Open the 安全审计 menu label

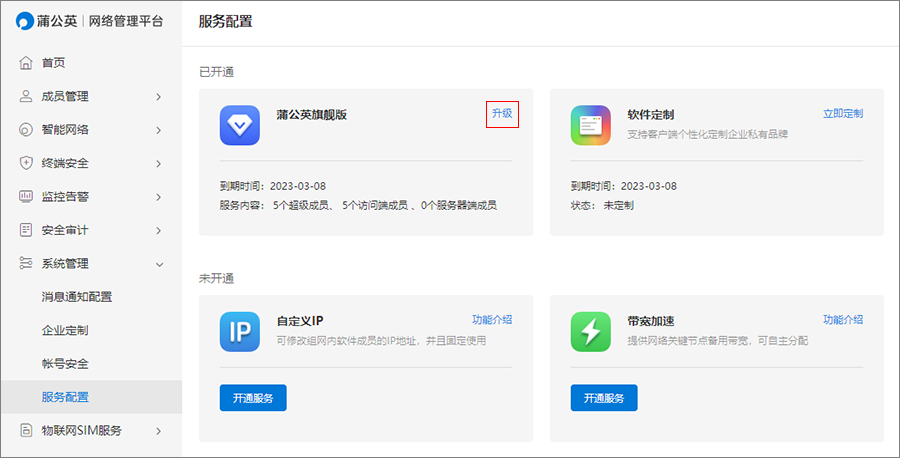65,230
